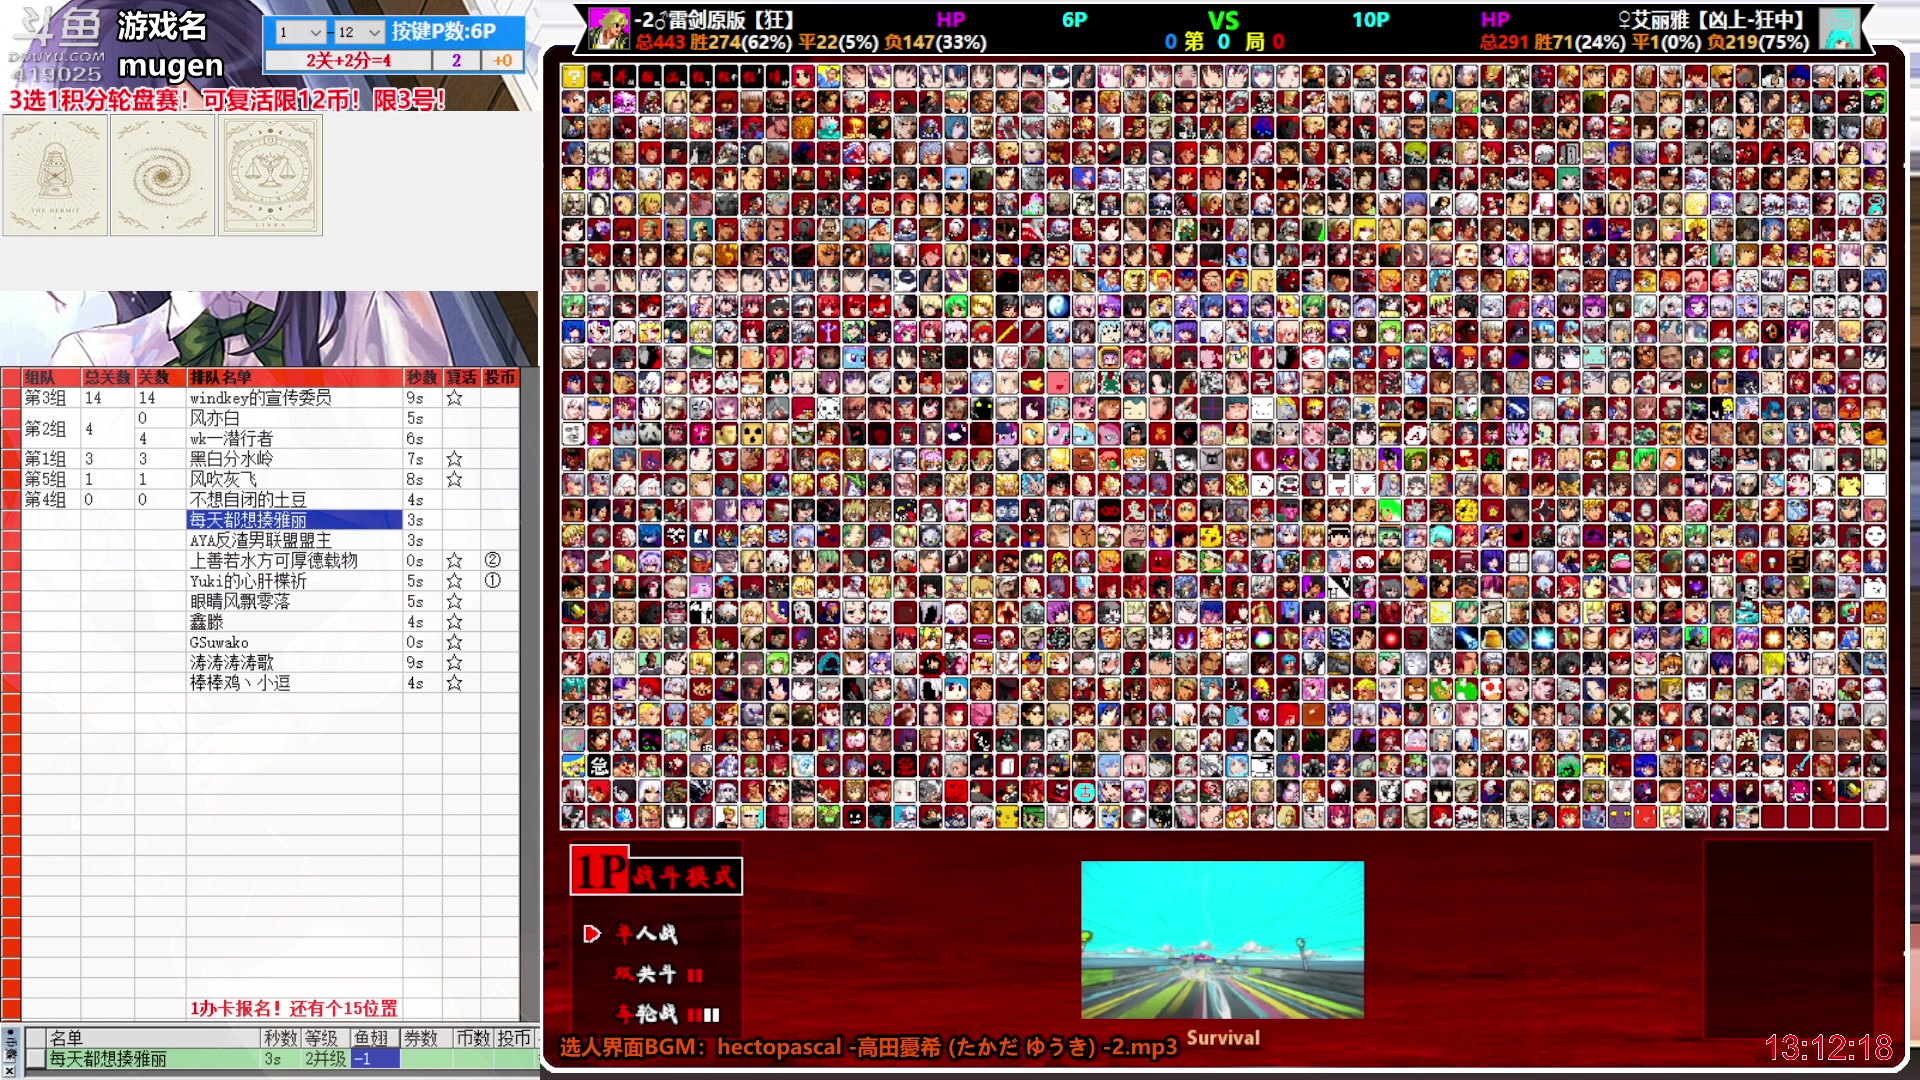Close the bottom panel with the X icon
1920x1080 pixels.
click(9, 1070)
